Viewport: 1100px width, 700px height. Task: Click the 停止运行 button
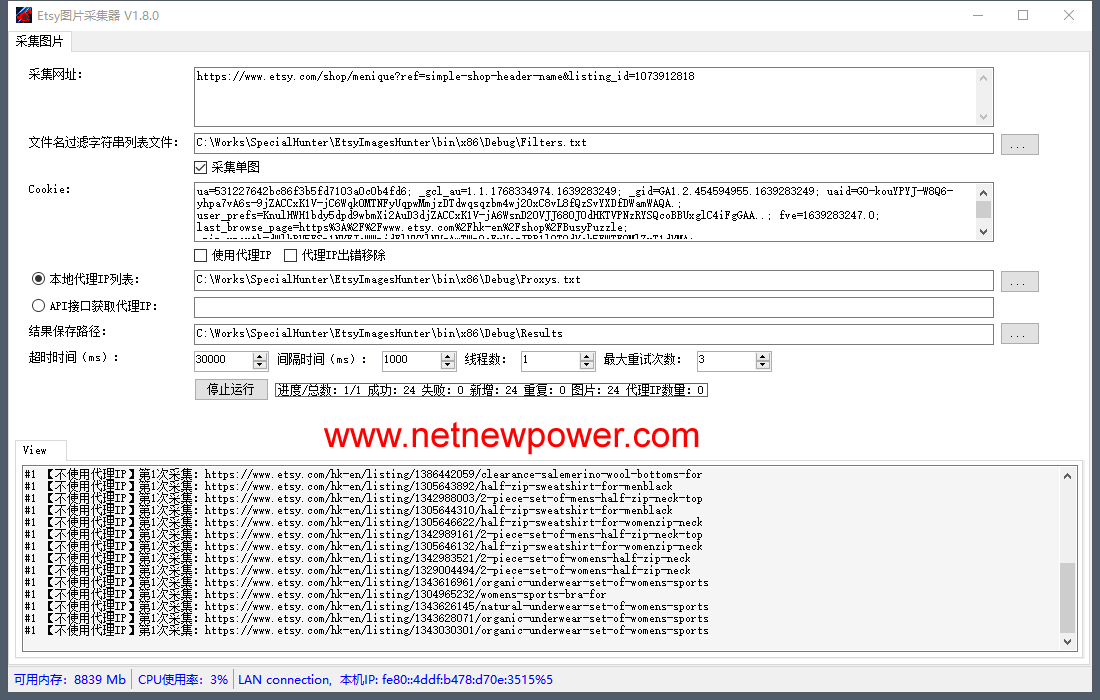pos(231,389)
